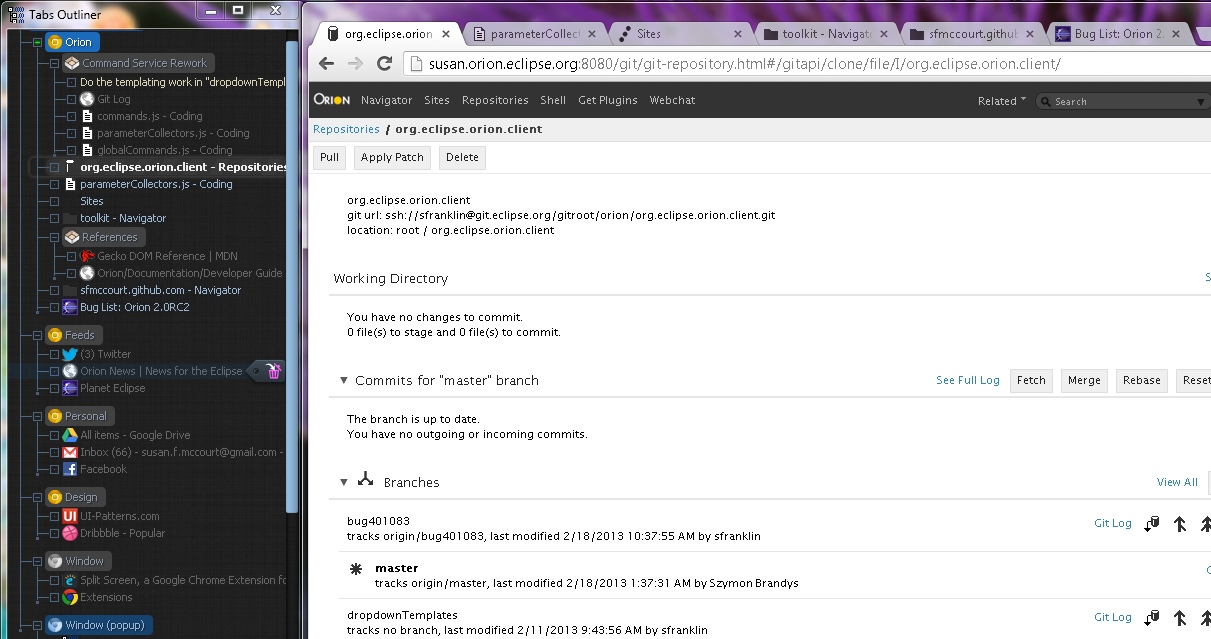Open Repositories in the Orion menu bar
1211x639 pixels.
(495, 100)
